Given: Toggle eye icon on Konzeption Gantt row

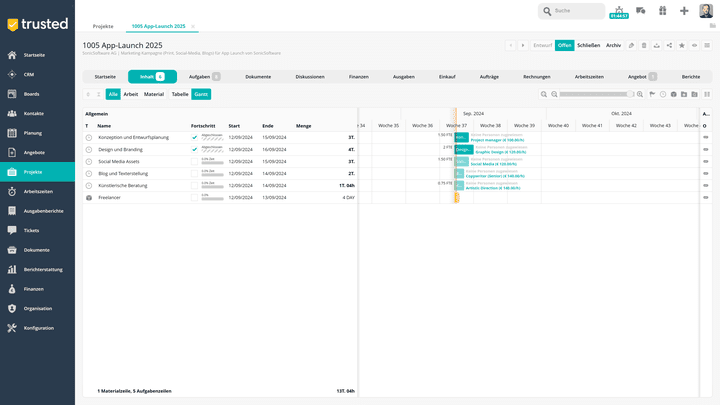Looking at the screenshot, I should click(706, 137).
